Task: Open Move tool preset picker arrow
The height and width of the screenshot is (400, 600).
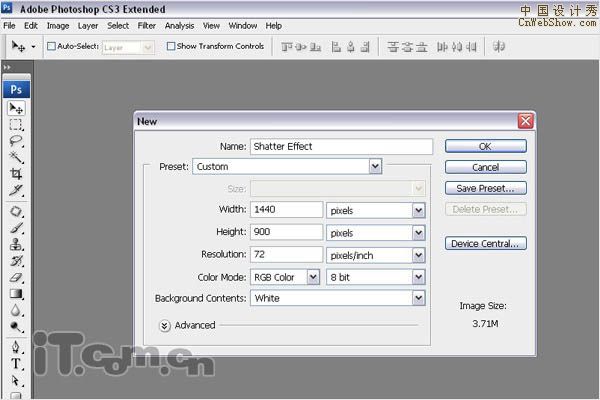Action: click(33, 47)
